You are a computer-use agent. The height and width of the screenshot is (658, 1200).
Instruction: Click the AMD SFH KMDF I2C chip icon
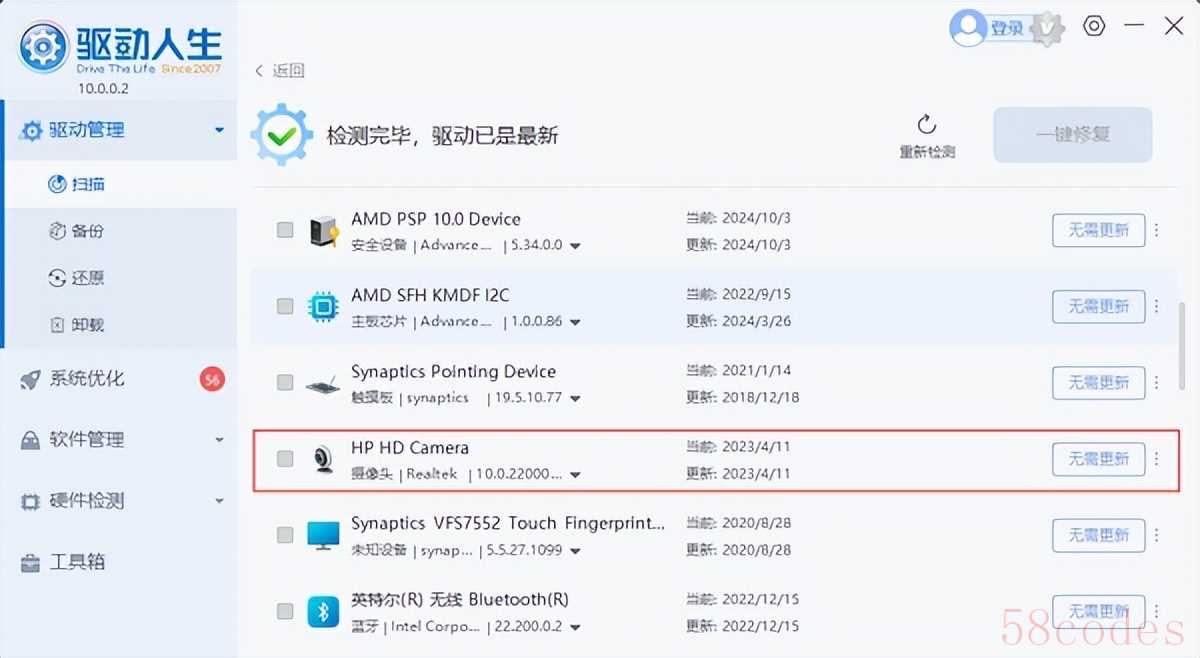(x=323, y=307)
